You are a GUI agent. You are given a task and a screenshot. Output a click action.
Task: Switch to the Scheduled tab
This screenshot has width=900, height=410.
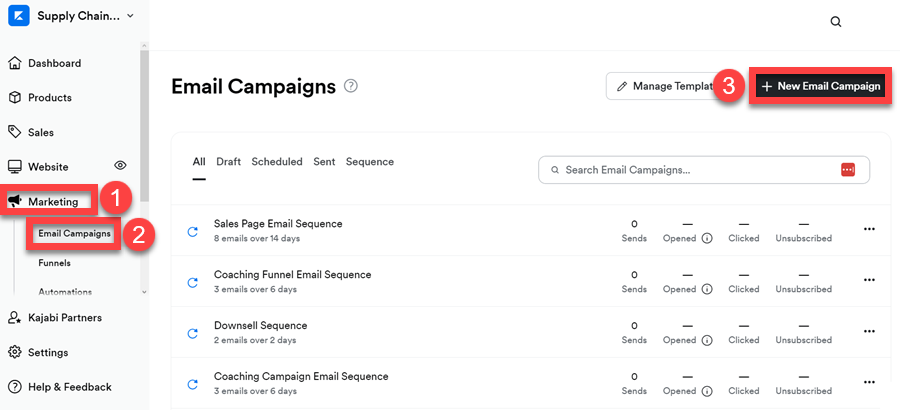click(x=277, y=162)
